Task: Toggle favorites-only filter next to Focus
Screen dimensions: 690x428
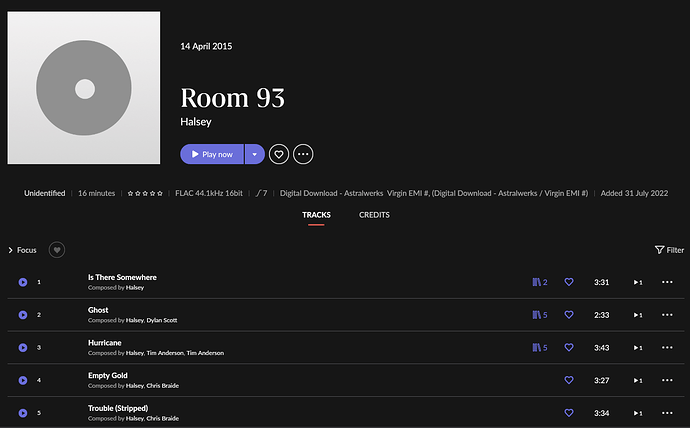Action: [57, 250]
